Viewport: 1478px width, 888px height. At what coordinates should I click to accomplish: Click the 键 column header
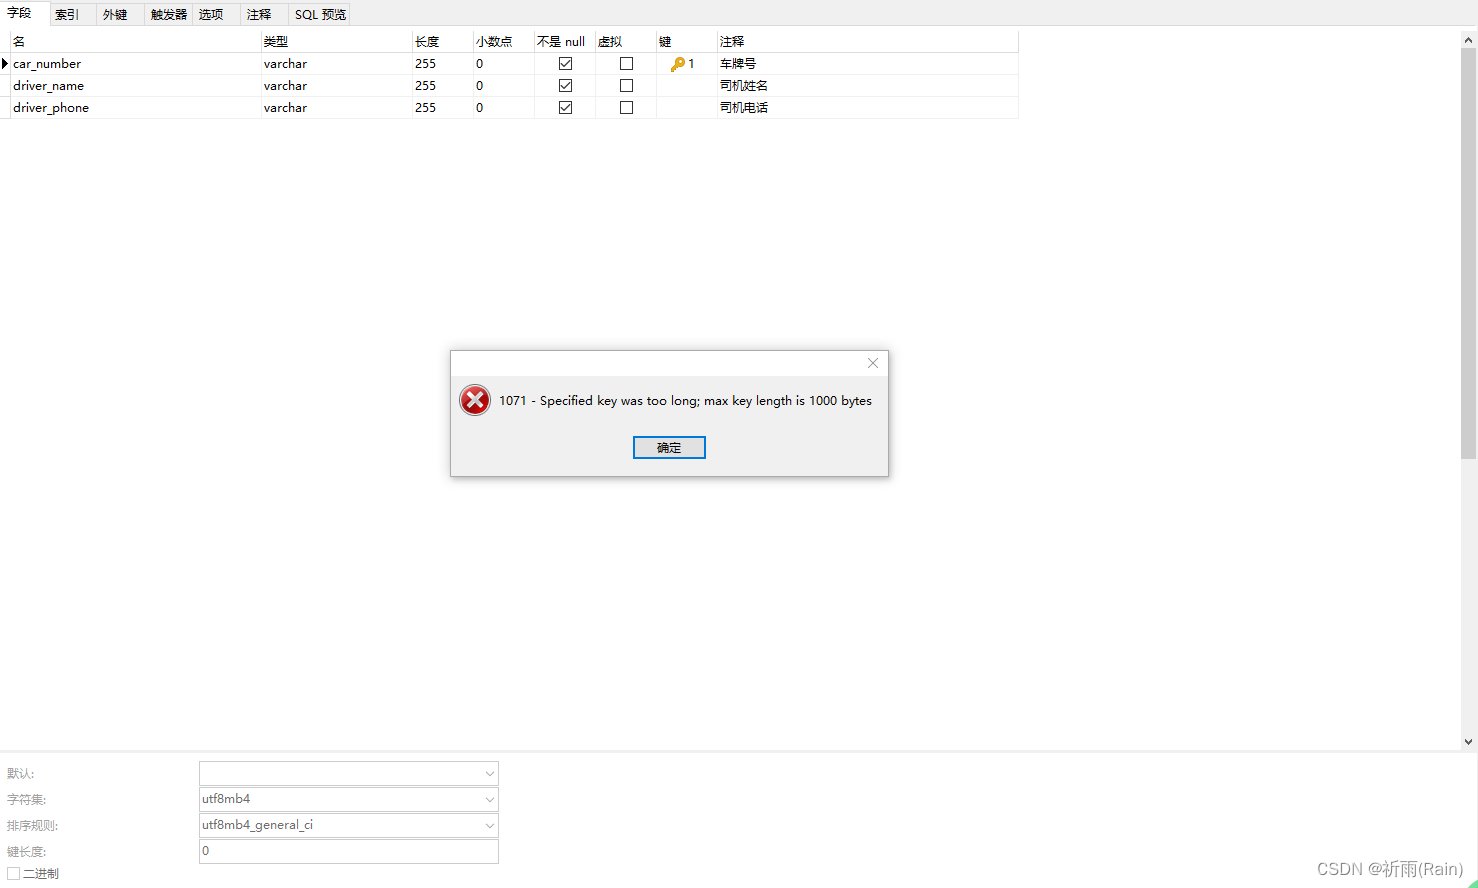point(686,42)
